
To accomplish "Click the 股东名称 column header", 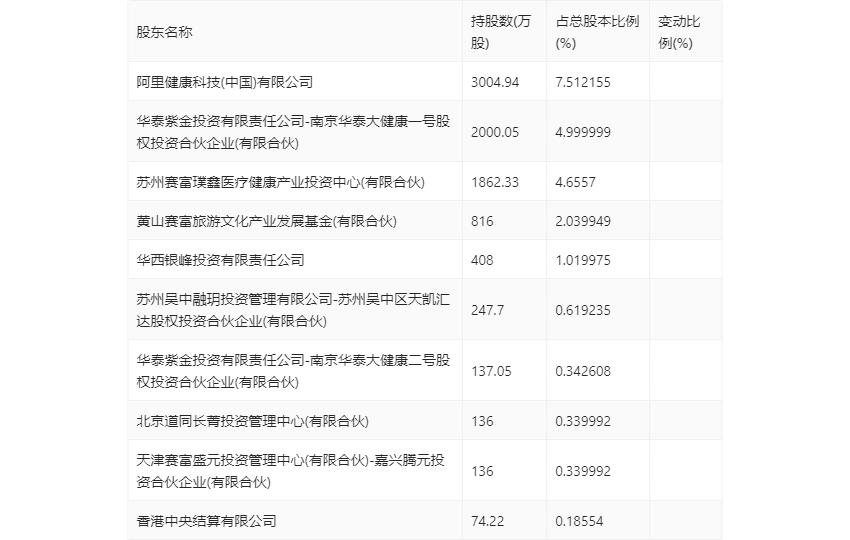I will (x=164, y=32).
